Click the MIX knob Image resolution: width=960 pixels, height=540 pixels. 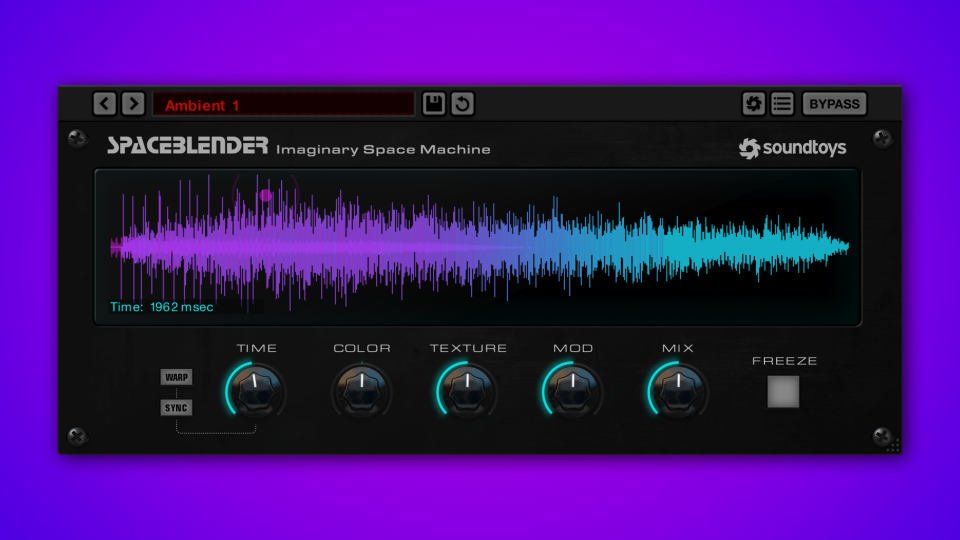(678, 391)
